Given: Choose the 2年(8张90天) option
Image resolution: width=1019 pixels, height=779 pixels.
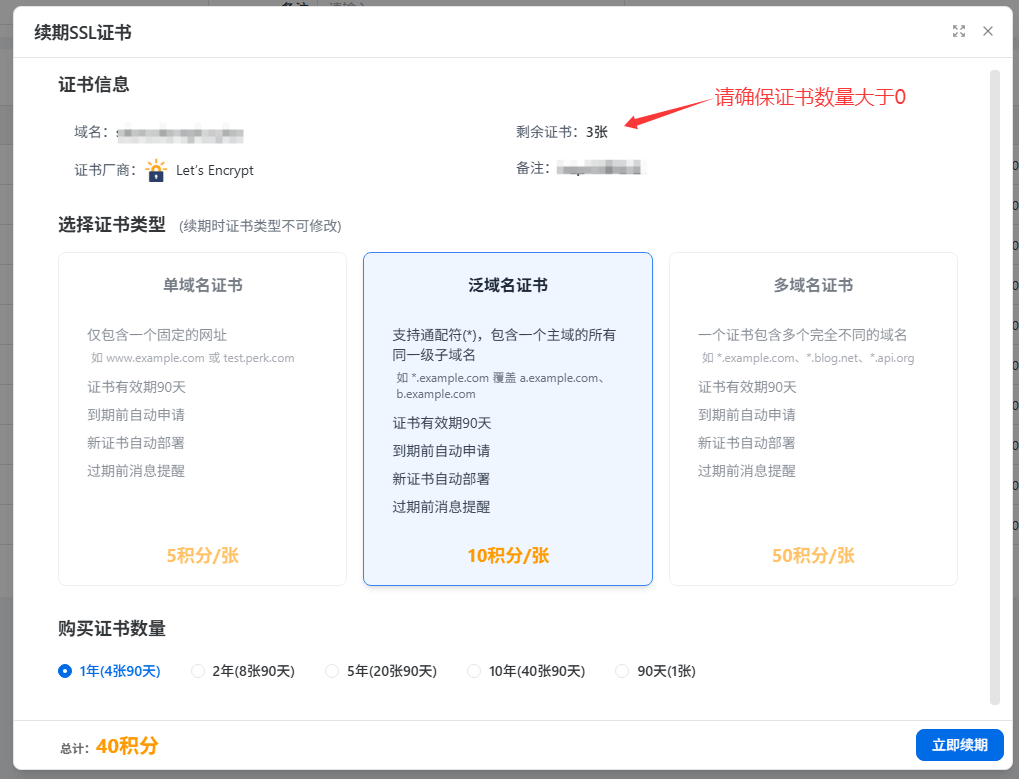Looking at the screenshot, I should point(198,671).
